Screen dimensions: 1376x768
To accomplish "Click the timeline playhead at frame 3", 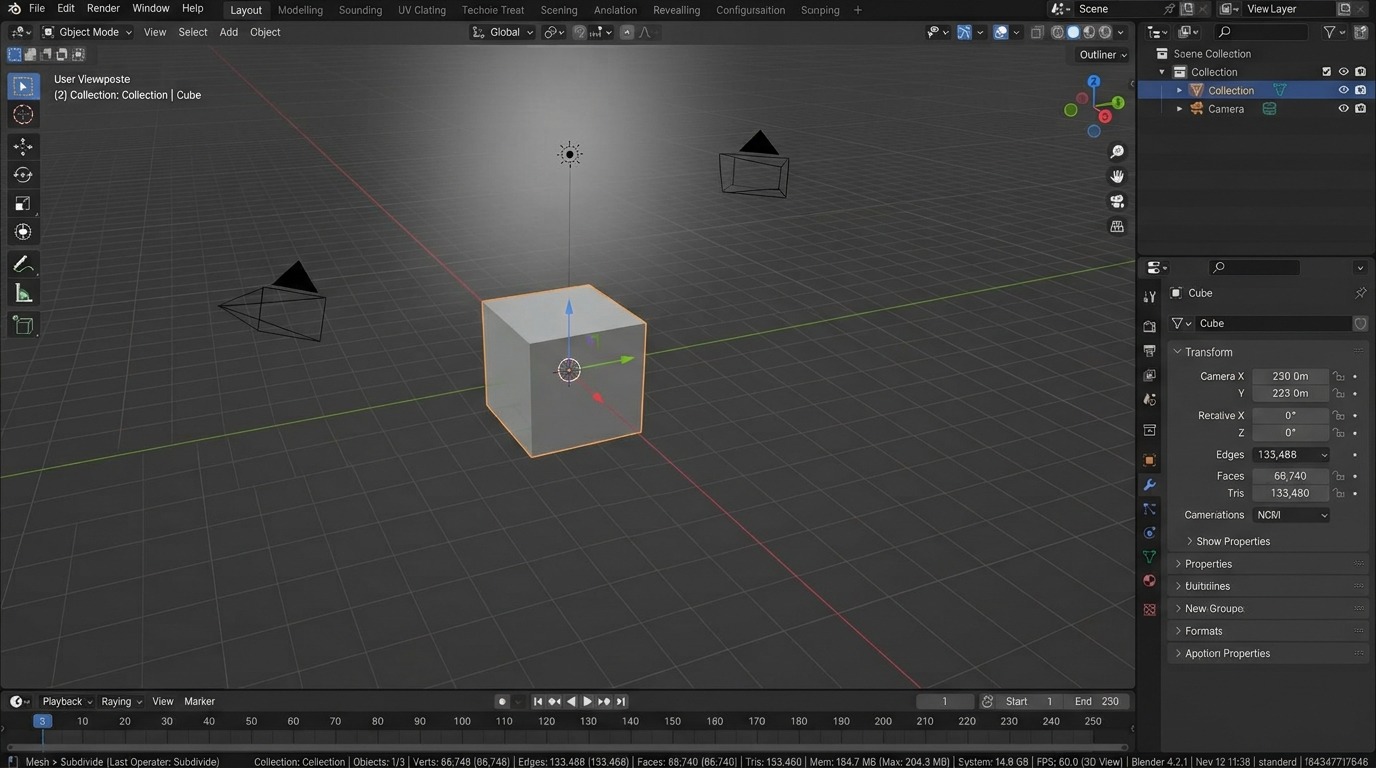I will tap(42, 721).
